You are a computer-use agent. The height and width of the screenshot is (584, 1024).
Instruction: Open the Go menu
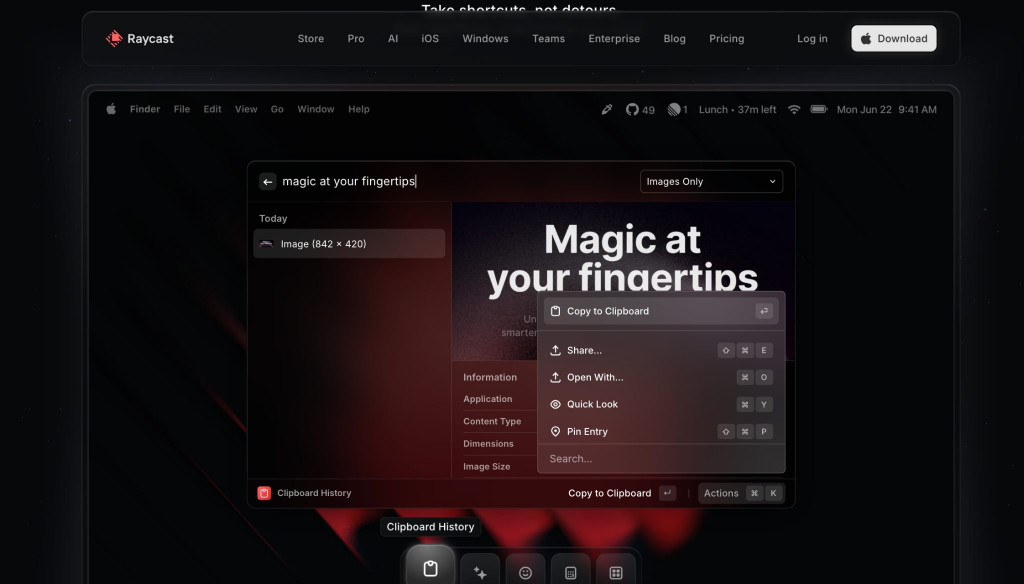click(277, 109)
